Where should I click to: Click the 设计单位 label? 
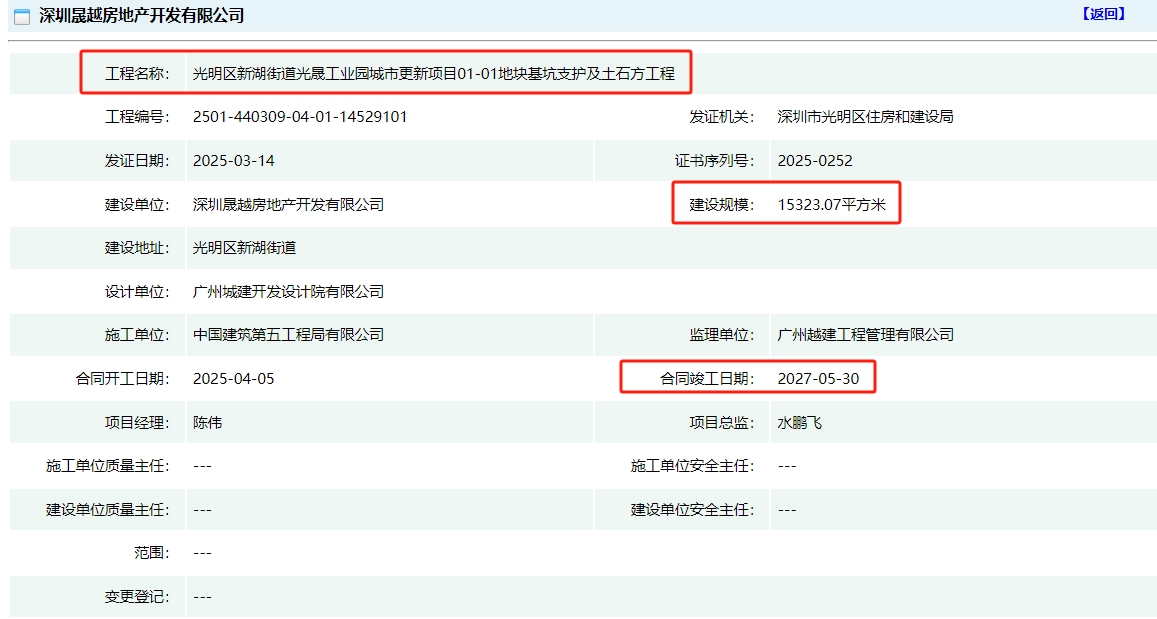point(137,291)
